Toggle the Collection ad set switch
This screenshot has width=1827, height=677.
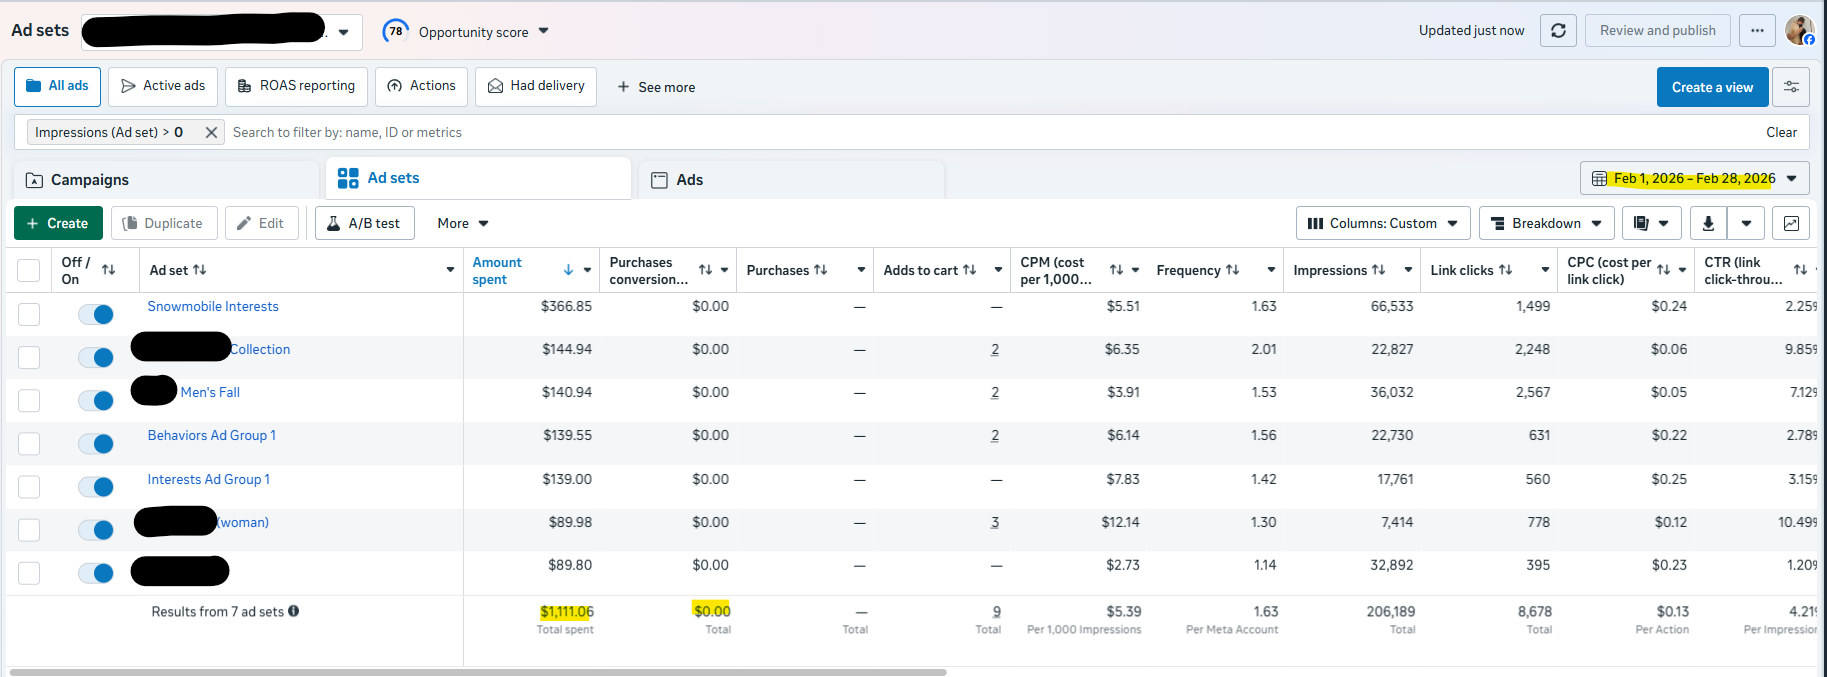[x=96, y=357]
